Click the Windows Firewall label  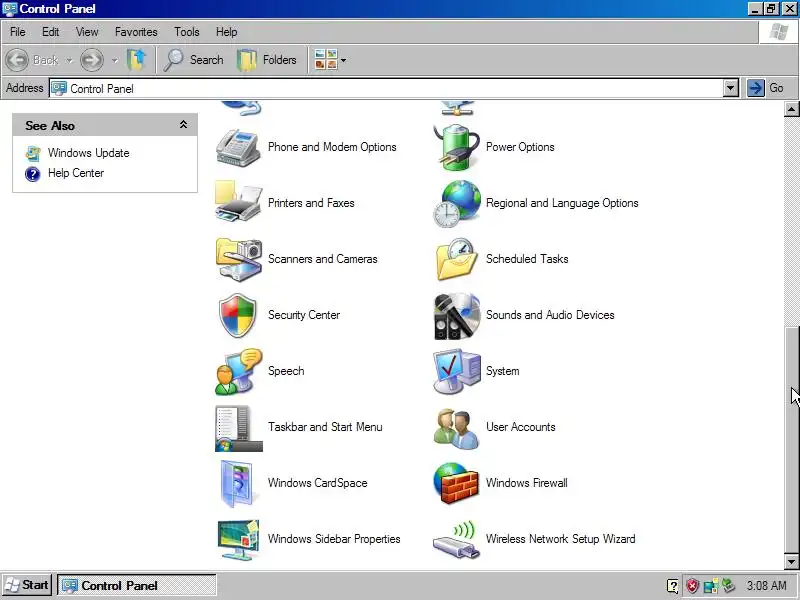pos(527,483)
